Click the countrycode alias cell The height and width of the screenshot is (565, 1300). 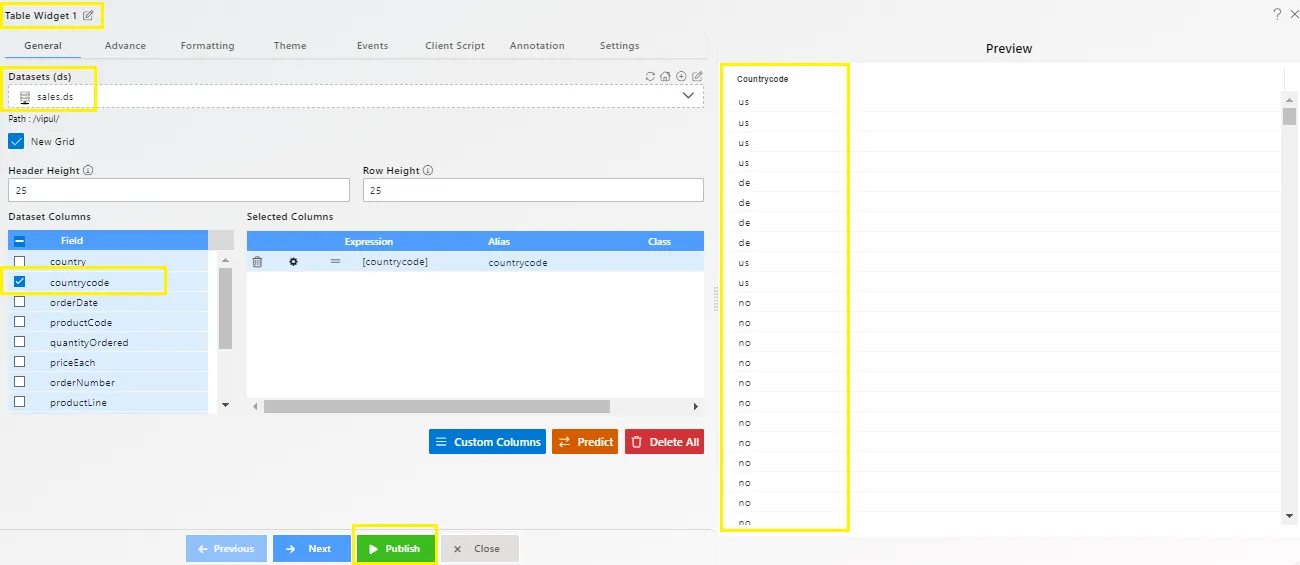(x=518, y=262)
